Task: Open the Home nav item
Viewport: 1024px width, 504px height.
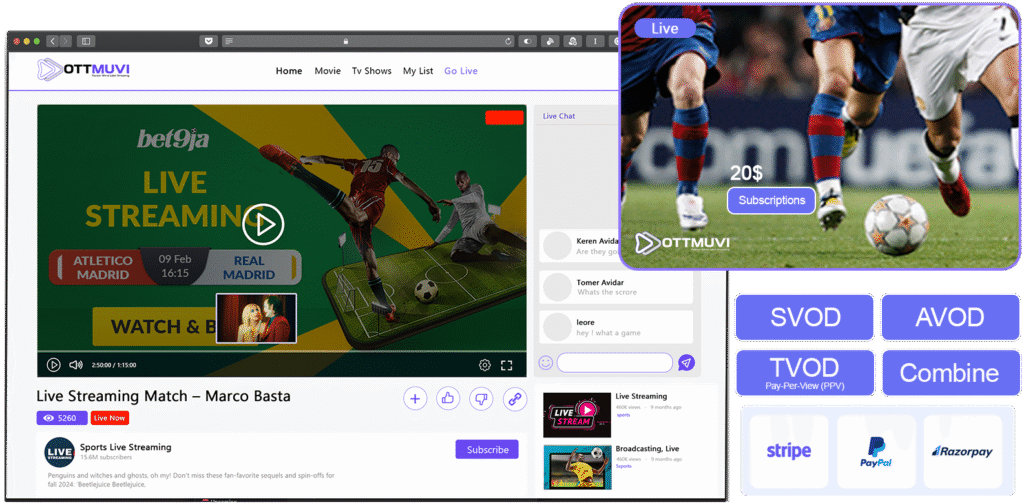Action: click(x=289, y=71)
